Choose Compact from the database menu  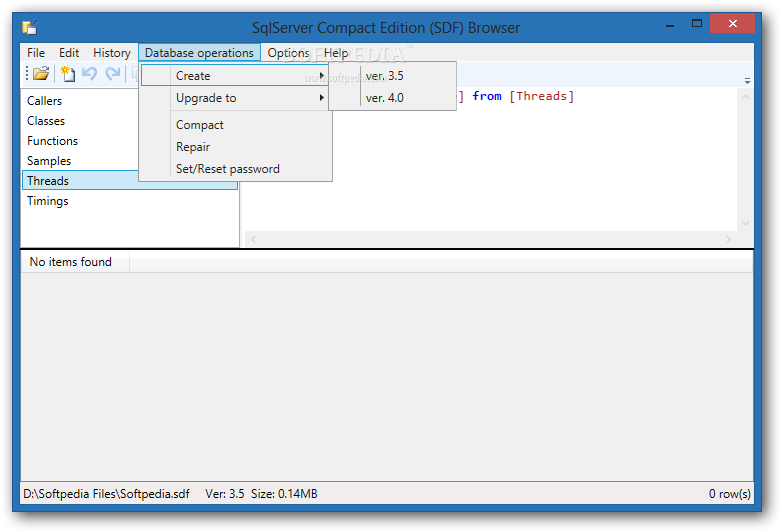pos(235,125)
